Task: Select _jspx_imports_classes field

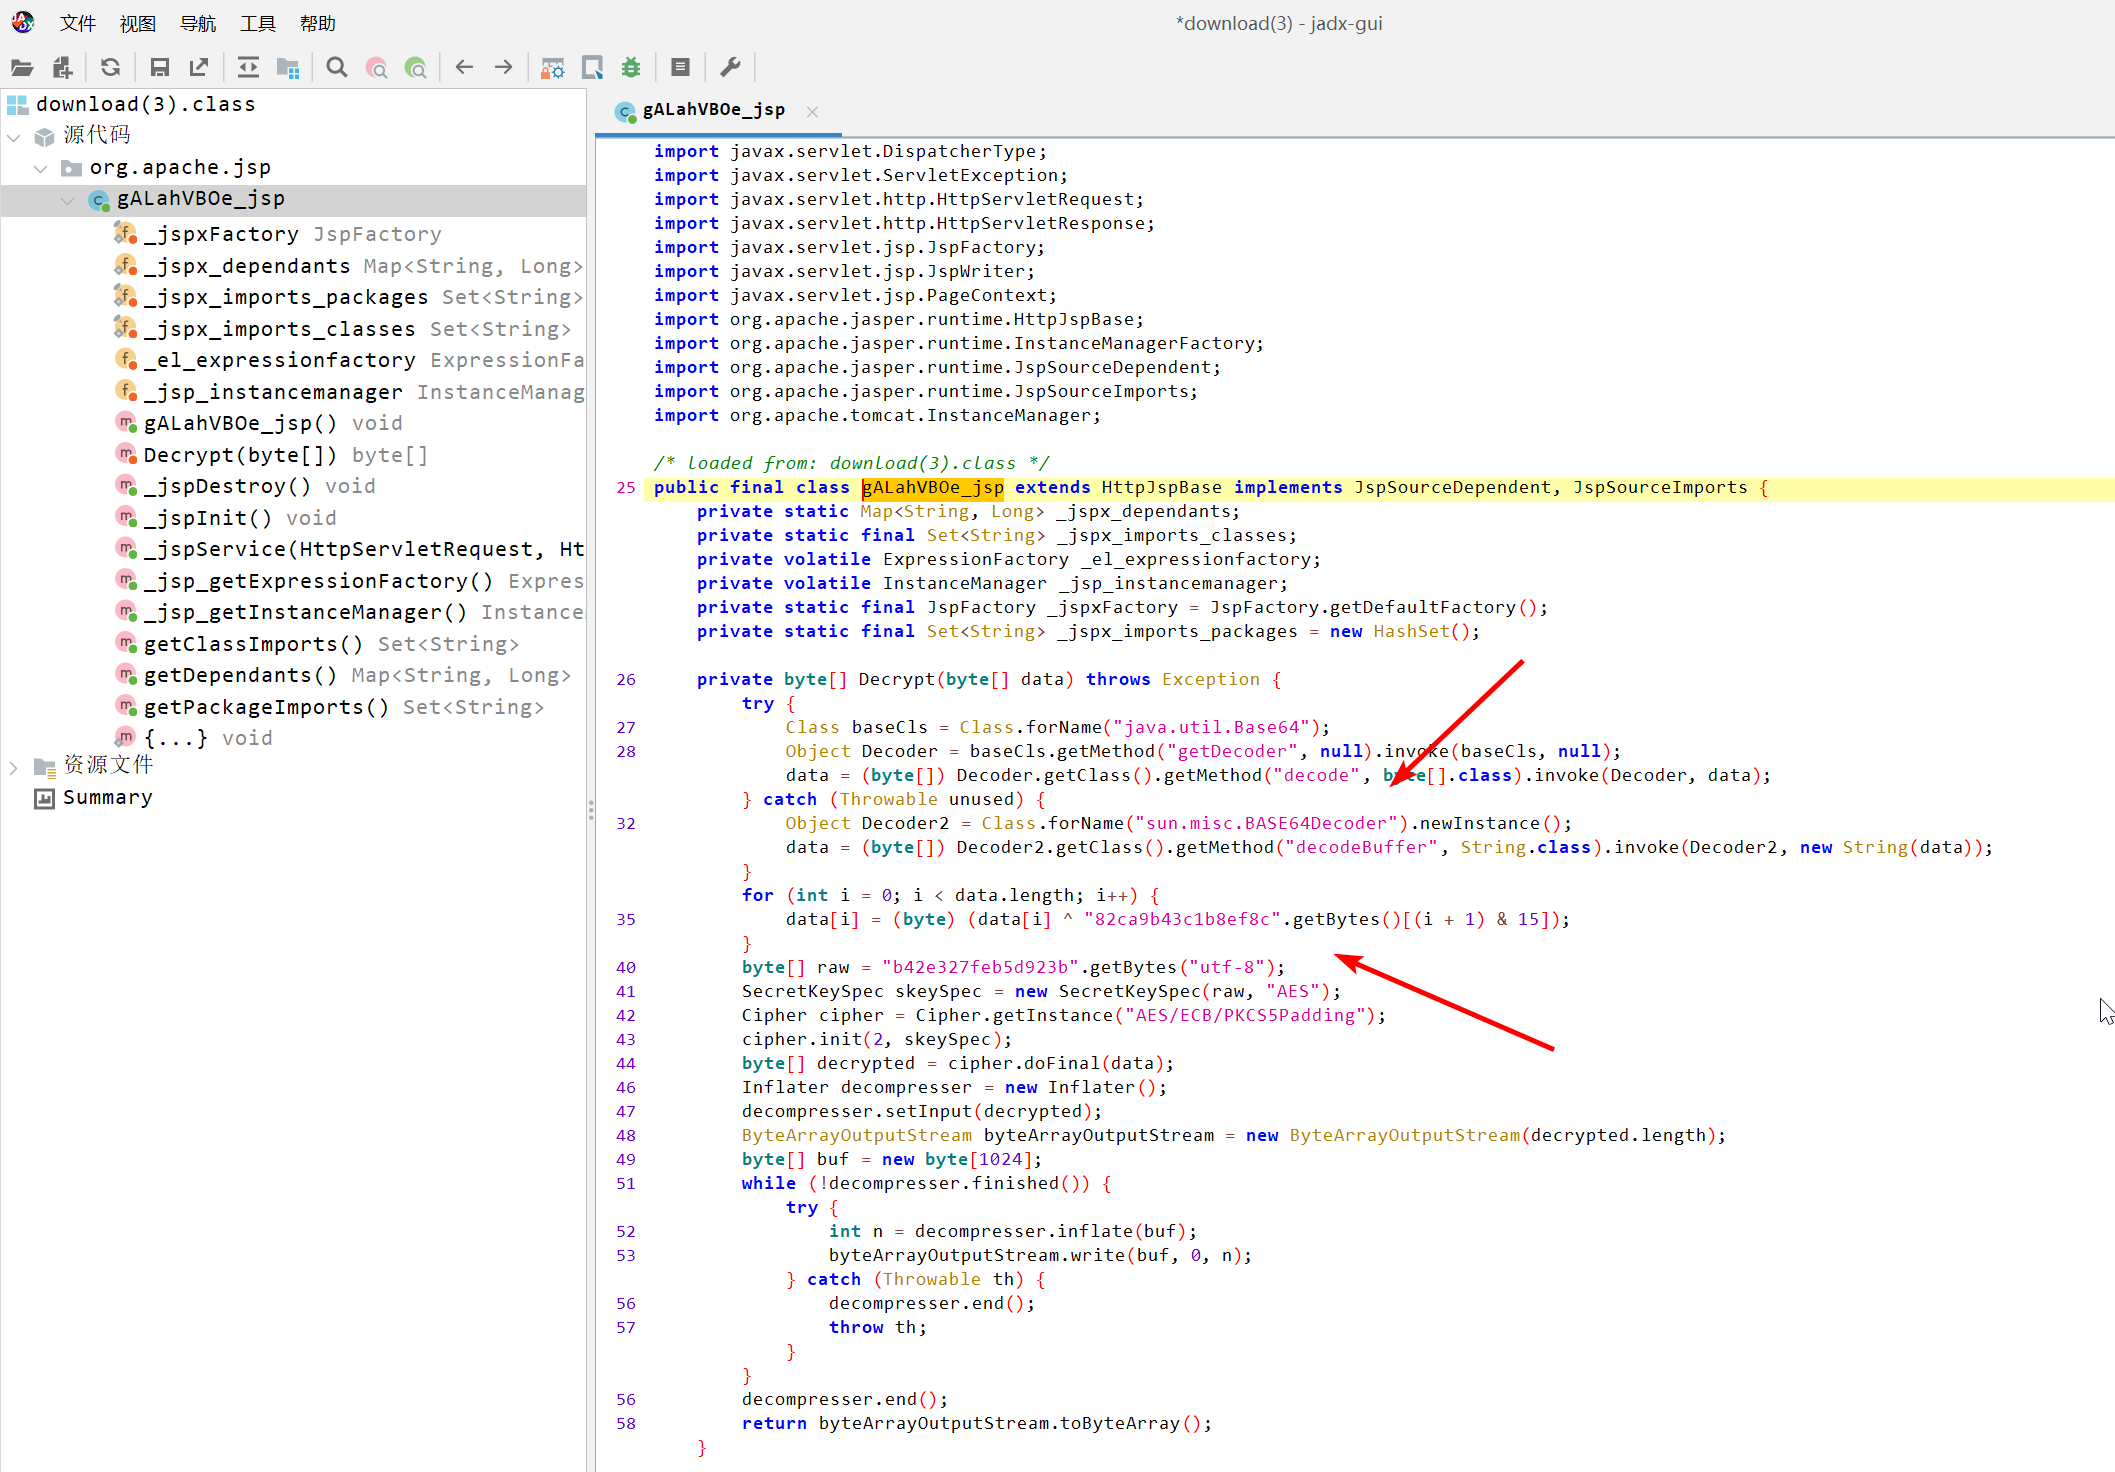Action: coord(357,329)
